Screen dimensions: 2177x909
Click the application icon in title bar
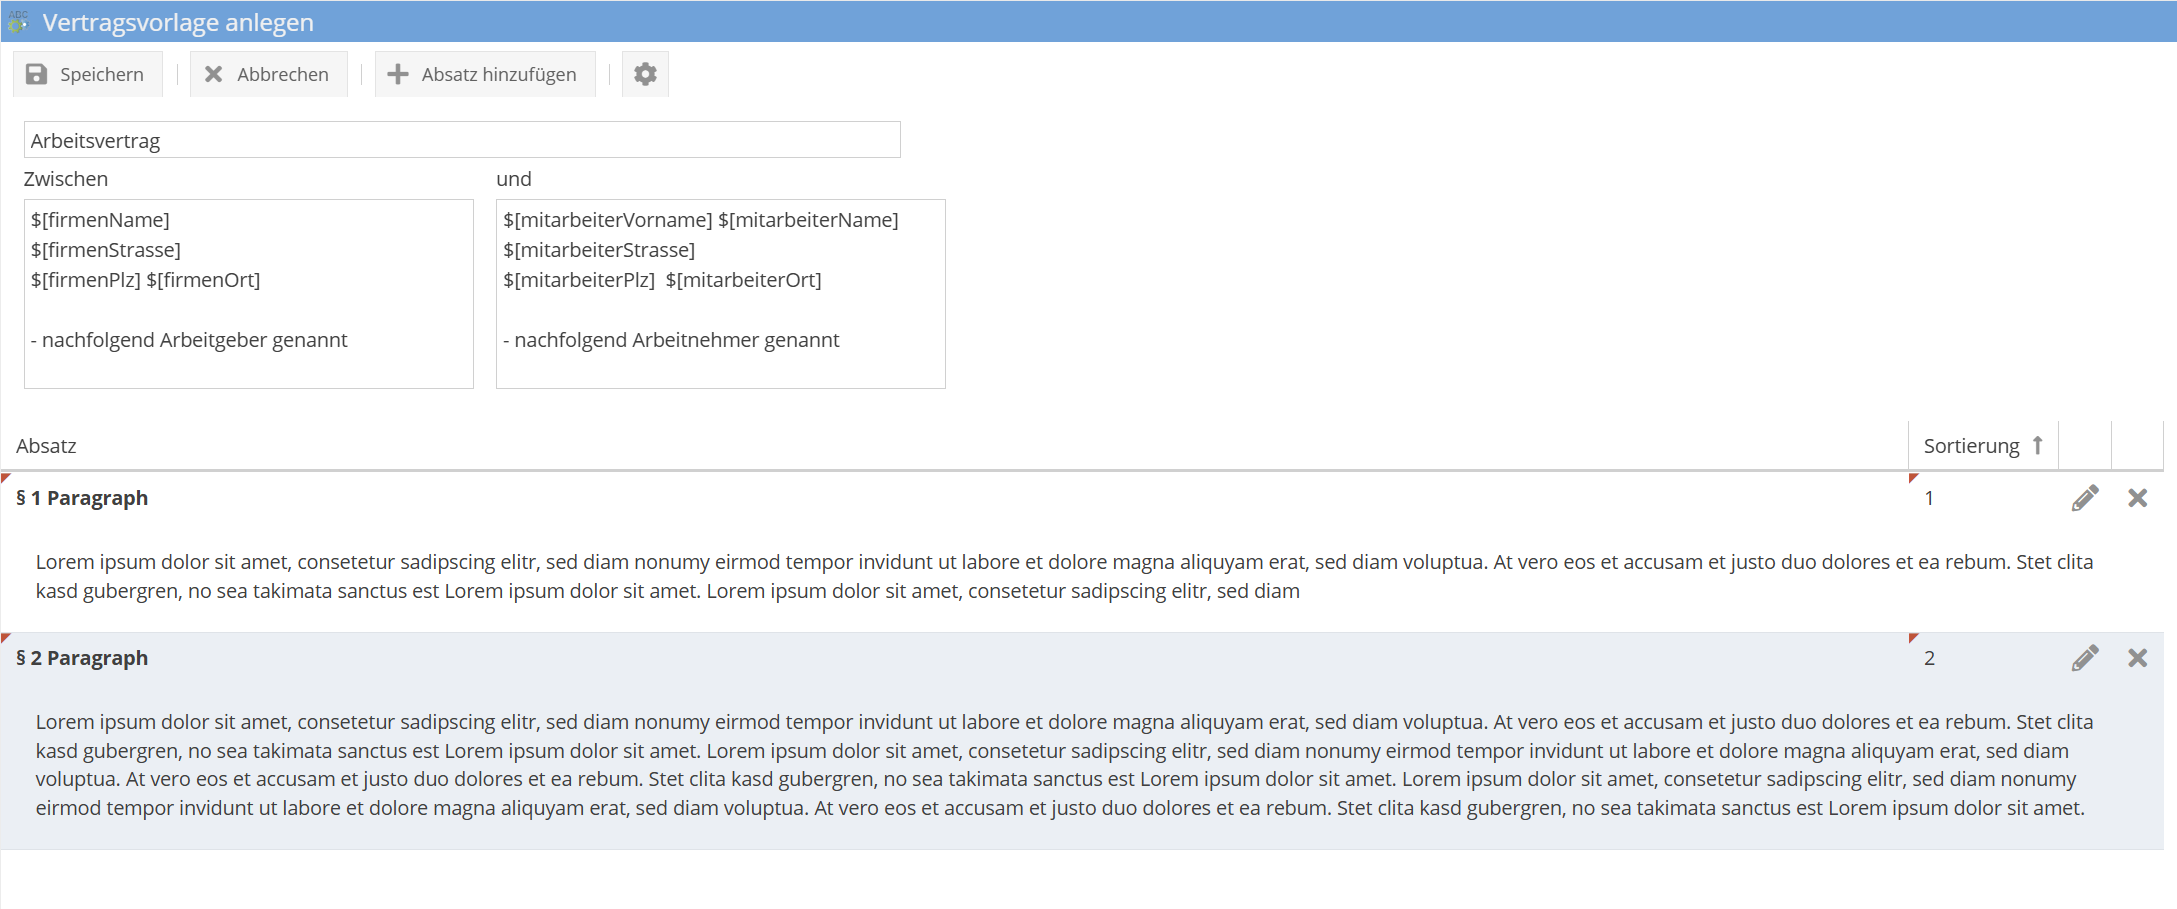coord(18,21)
